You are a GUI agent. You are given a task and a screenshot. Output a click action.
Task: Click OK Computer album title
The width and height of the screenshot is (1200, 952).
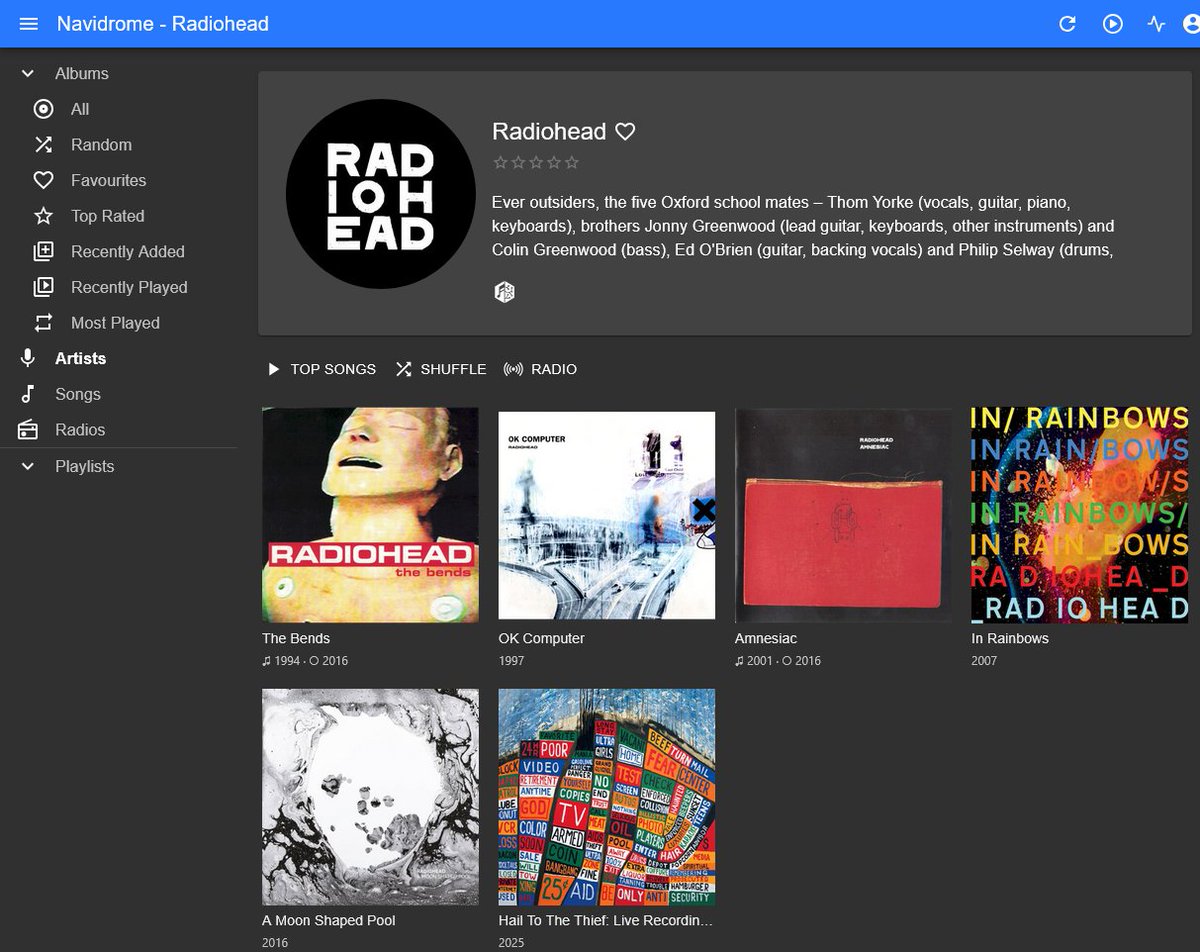(542, 638)
